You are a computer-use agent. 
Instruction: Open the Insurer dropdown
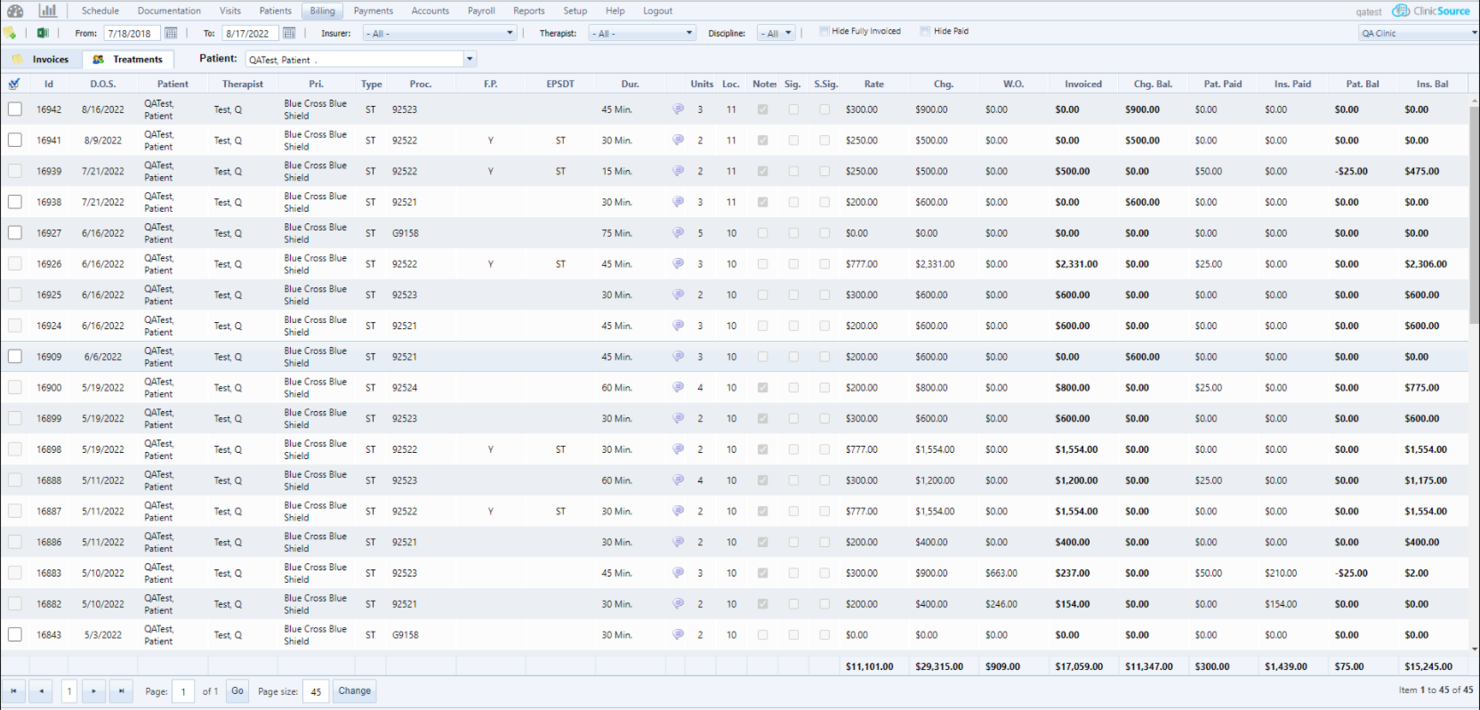509,31
